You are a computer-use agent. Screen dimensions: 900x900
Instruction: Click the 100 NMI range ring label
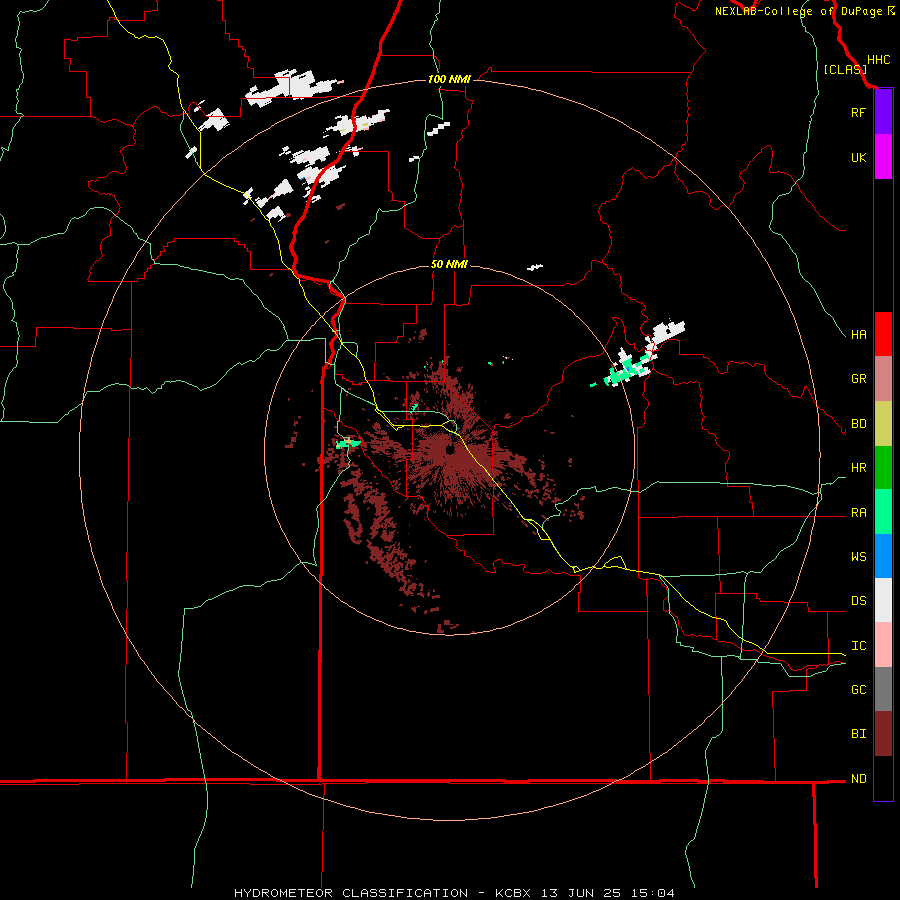coord(449,79)
